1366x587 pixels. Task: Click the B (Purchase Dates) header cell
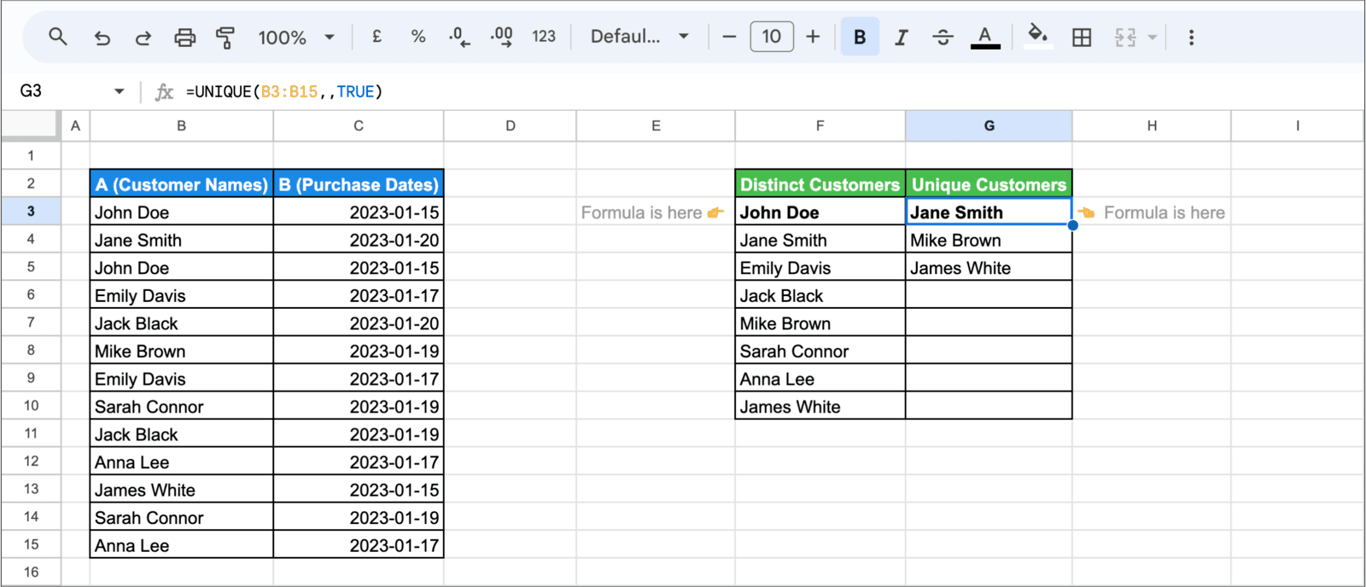tap(358, 184)
